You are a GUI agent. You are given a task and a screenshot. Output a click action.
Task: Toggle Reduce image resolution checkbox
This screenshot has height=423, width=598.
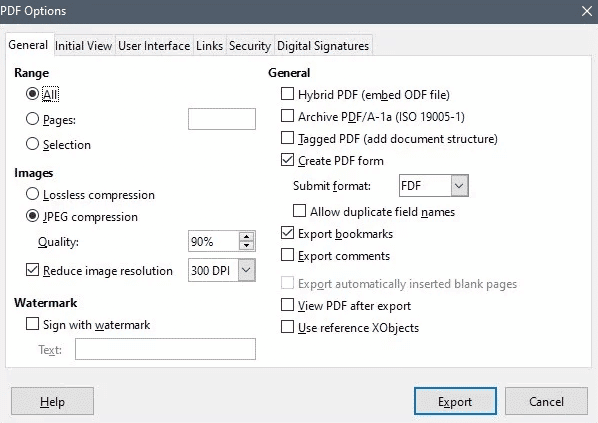(x=32, y=270)
